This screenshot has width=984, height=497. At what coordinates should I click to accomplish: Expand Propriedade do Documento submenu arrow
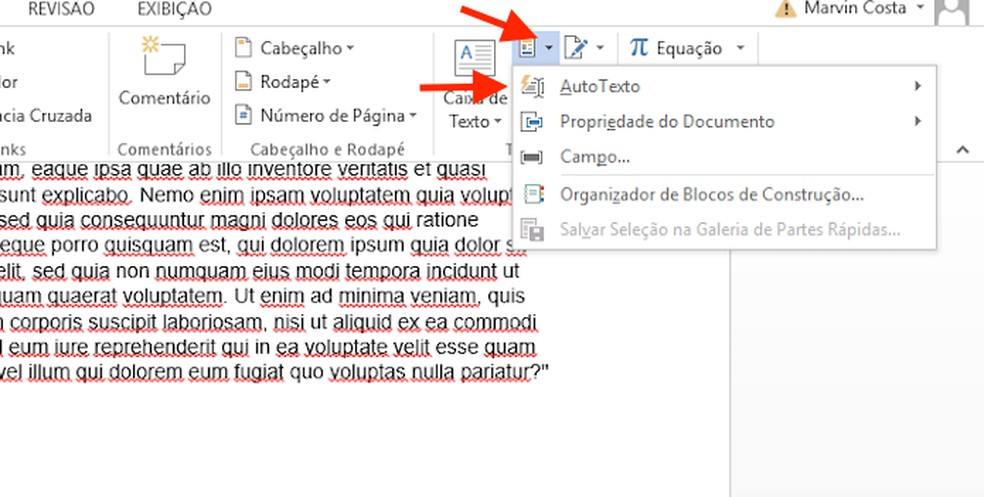click(918, 121)
